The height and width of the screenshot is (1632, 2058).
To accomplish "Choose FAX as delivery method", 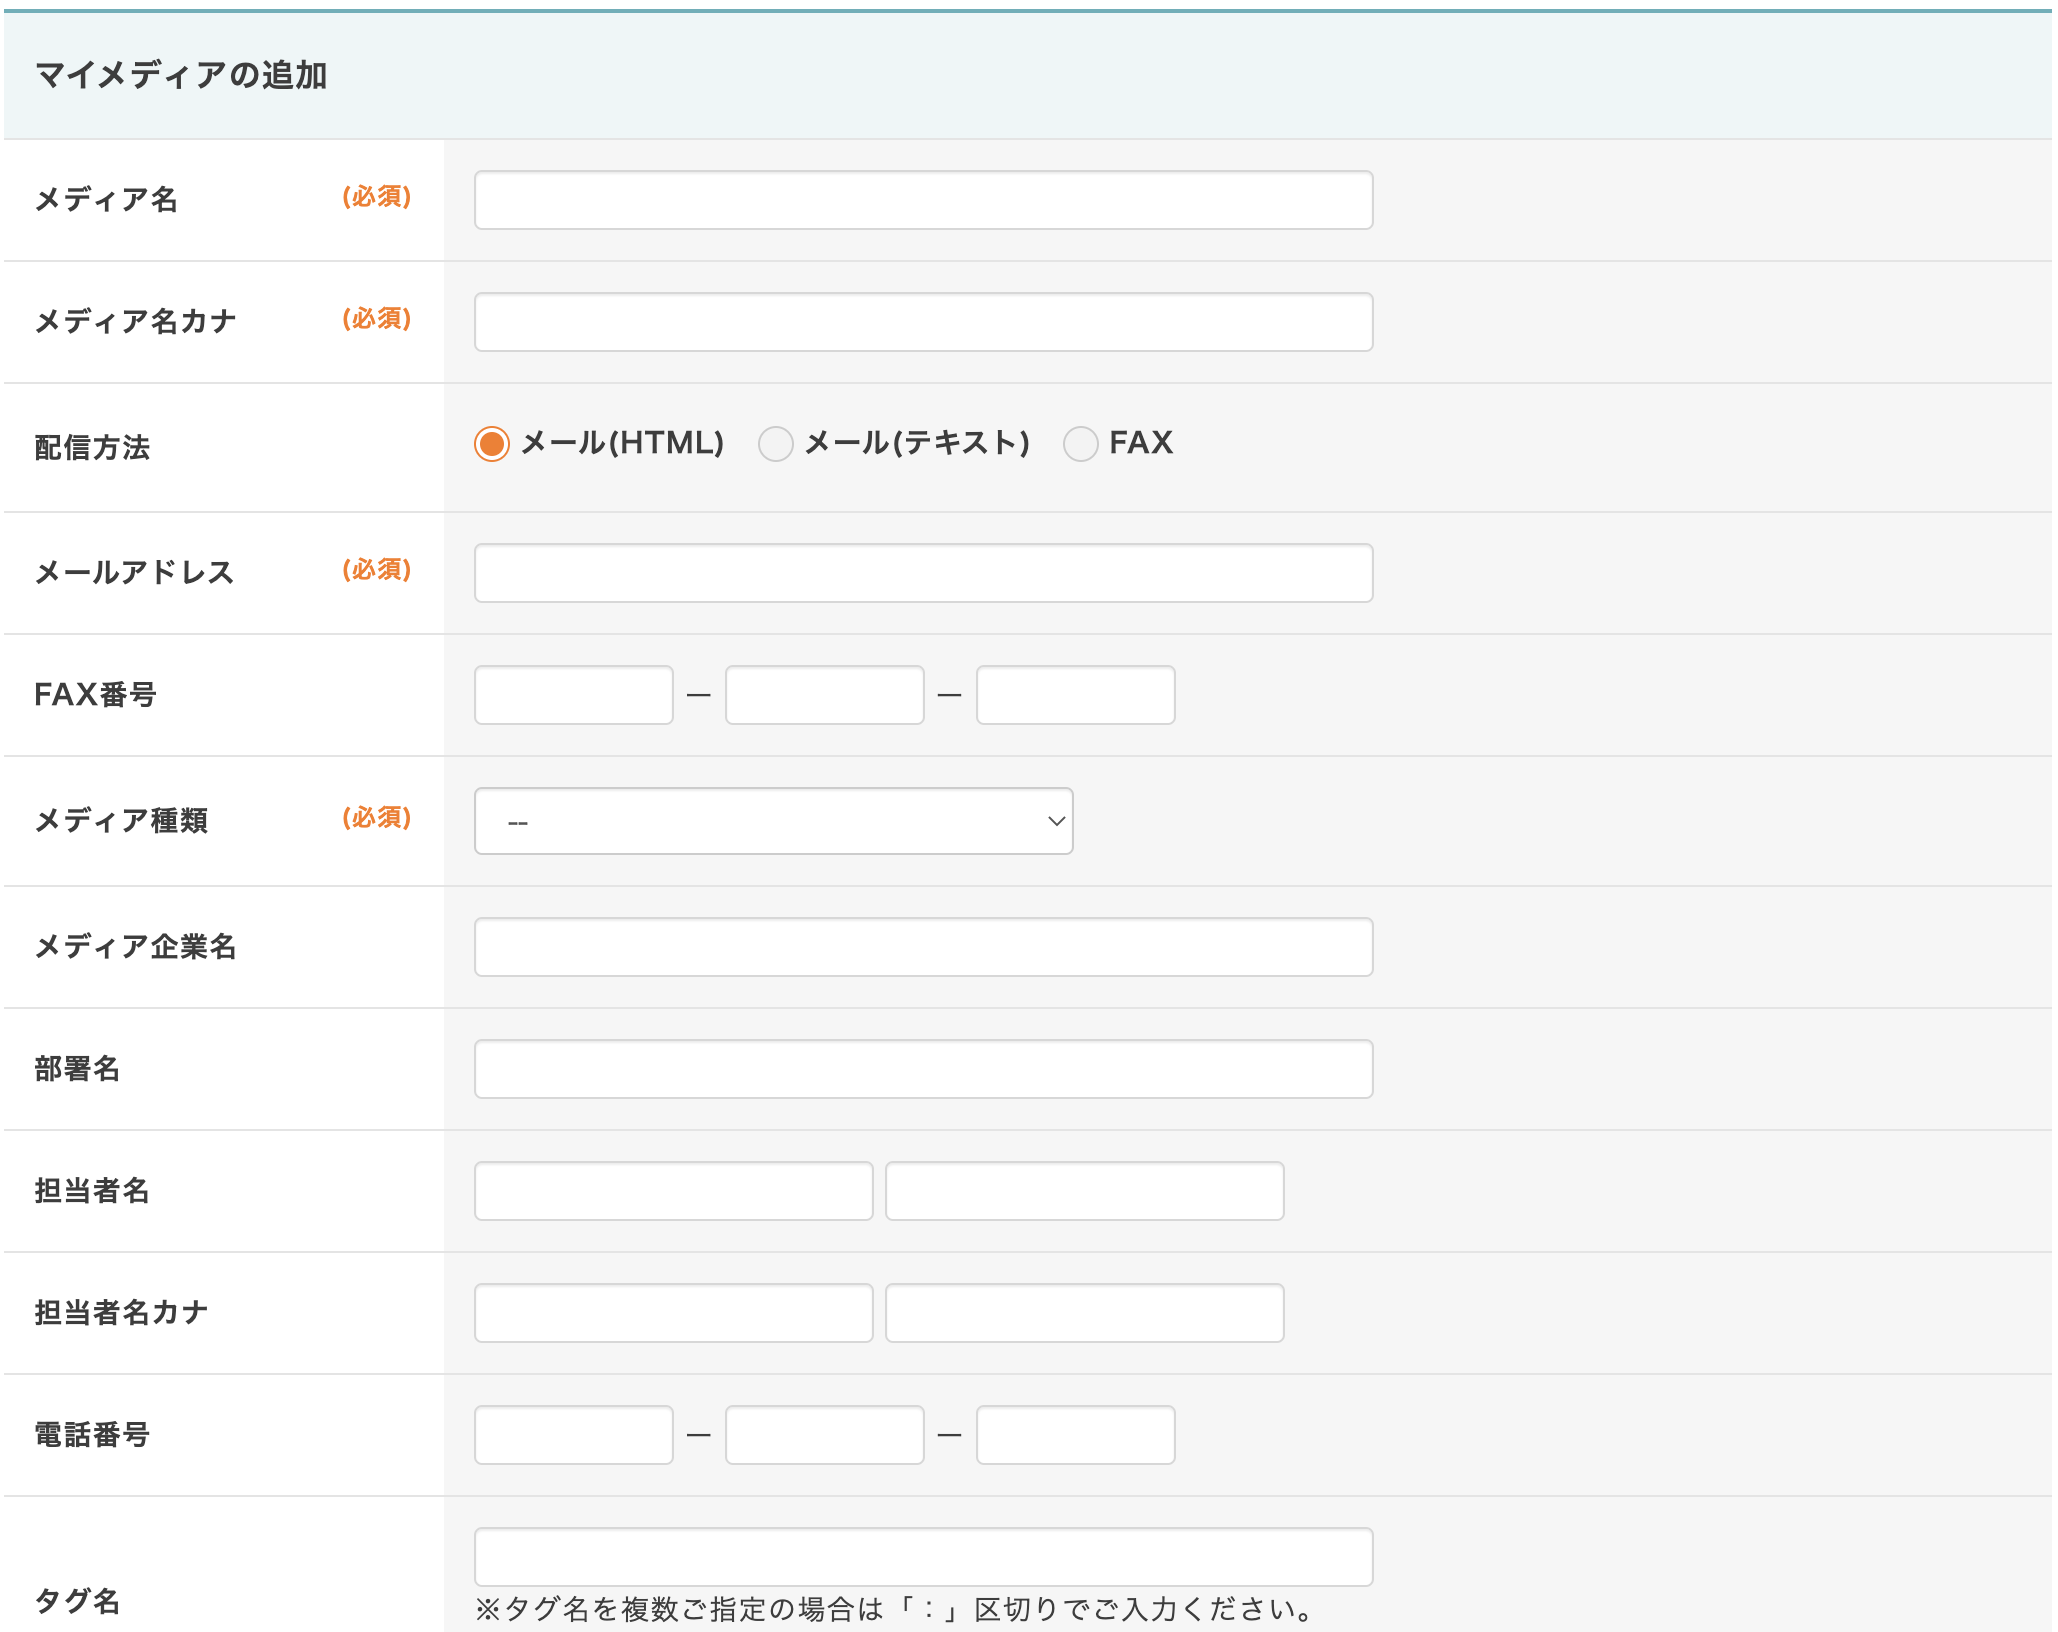I will [x=1080, y=443].
